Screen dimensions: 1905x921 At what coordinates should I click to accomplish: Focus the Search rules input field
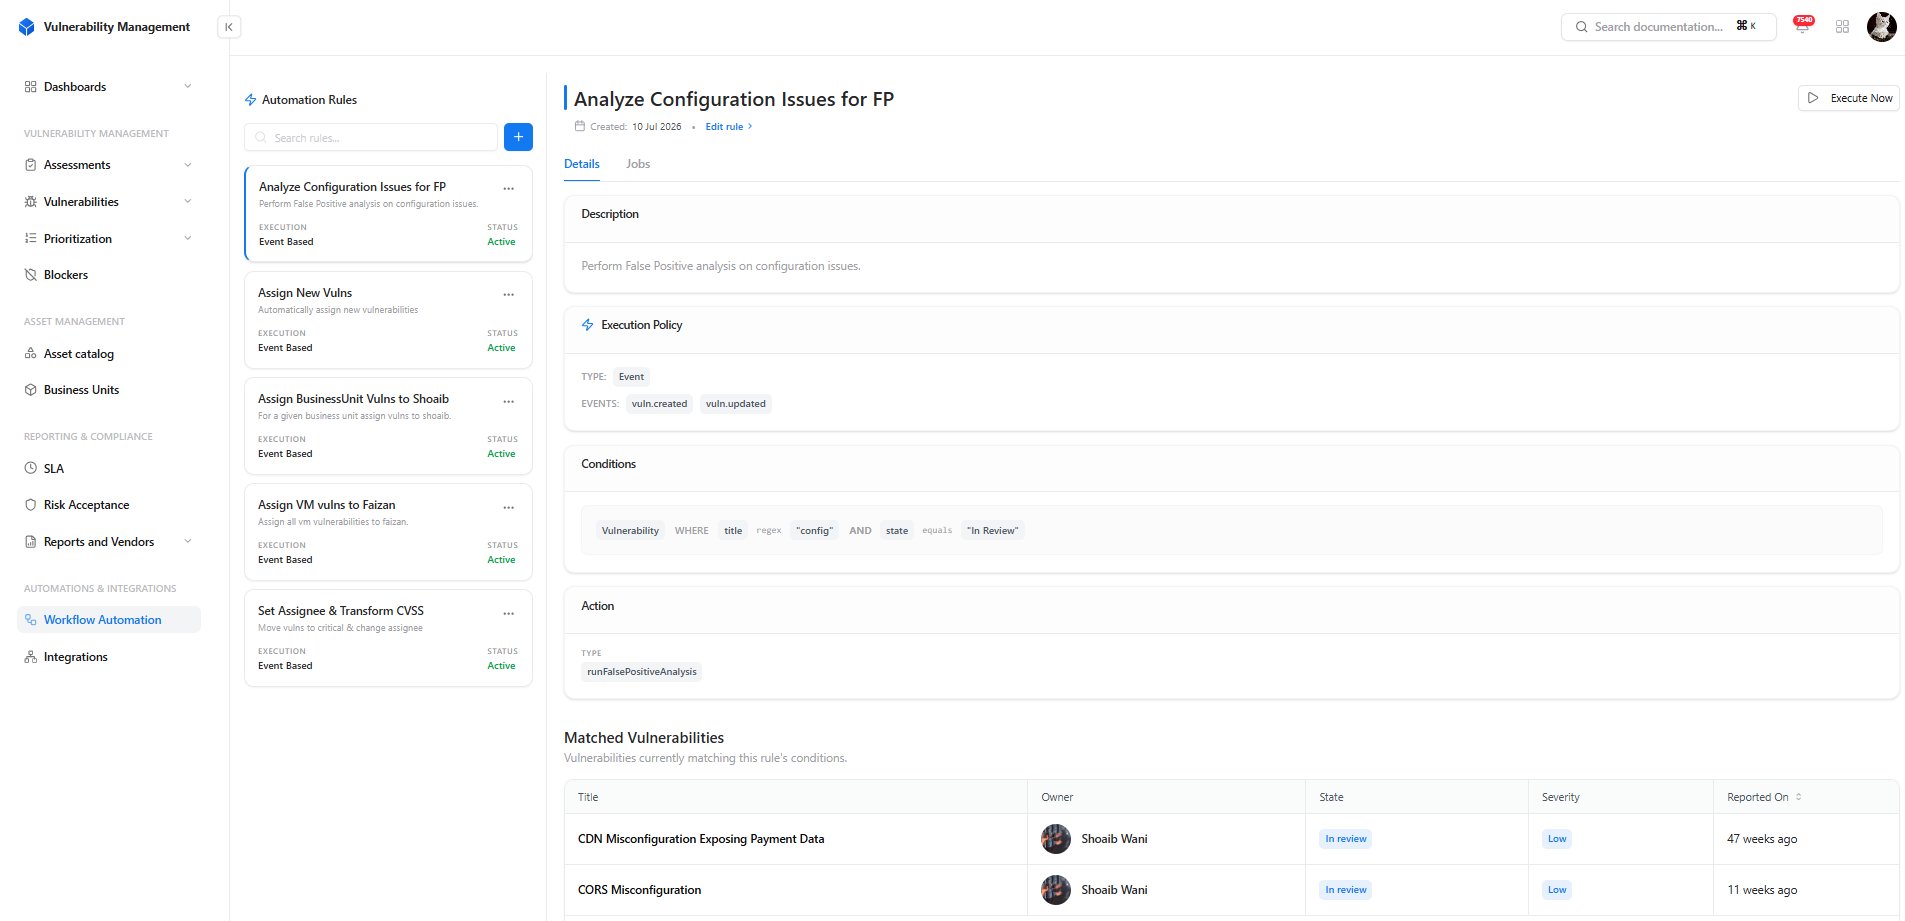tap(371, 137)
